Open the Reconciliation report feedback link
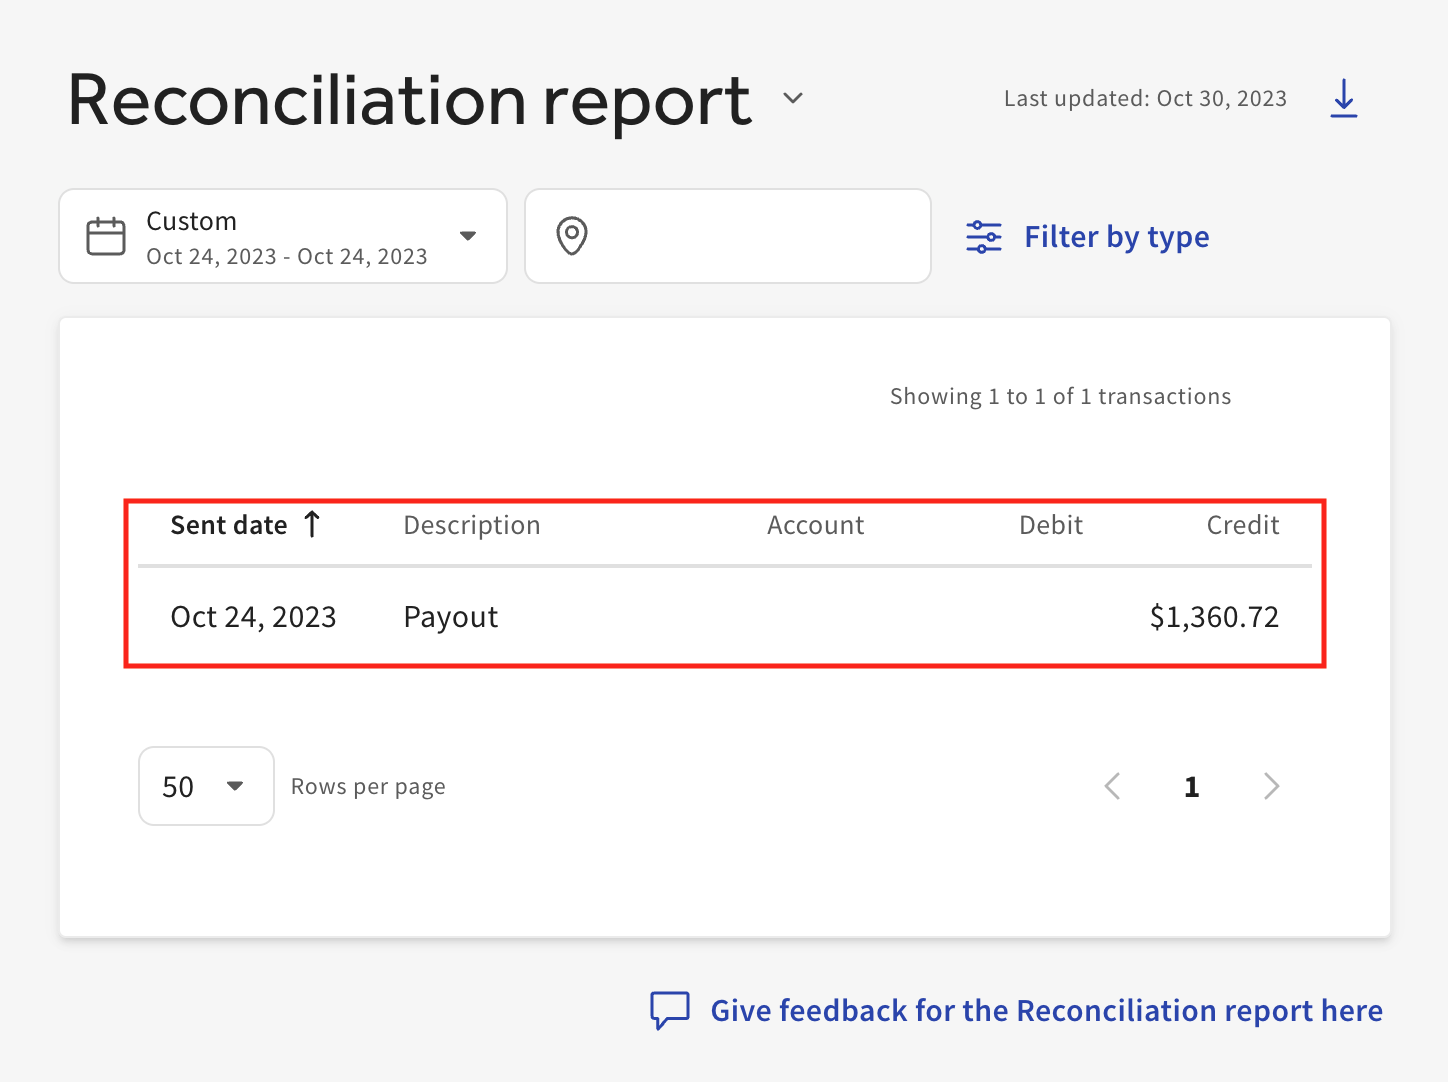Viewport: 1448px width, 1082px height. click(1046, 1010)
